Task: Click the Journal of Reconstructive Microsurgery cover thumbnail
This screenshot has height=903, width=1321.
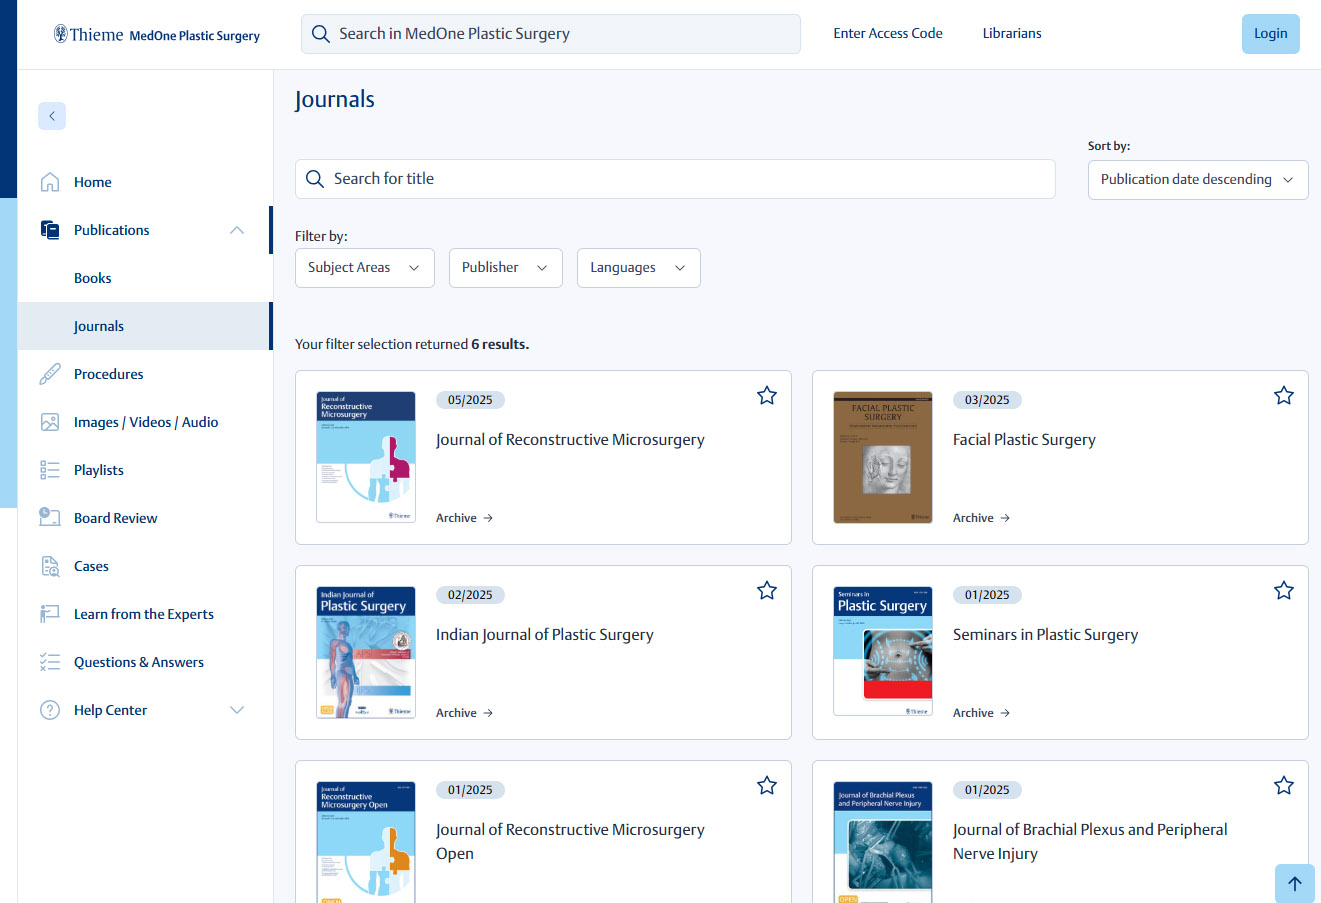Action: [x=365, y=457]
